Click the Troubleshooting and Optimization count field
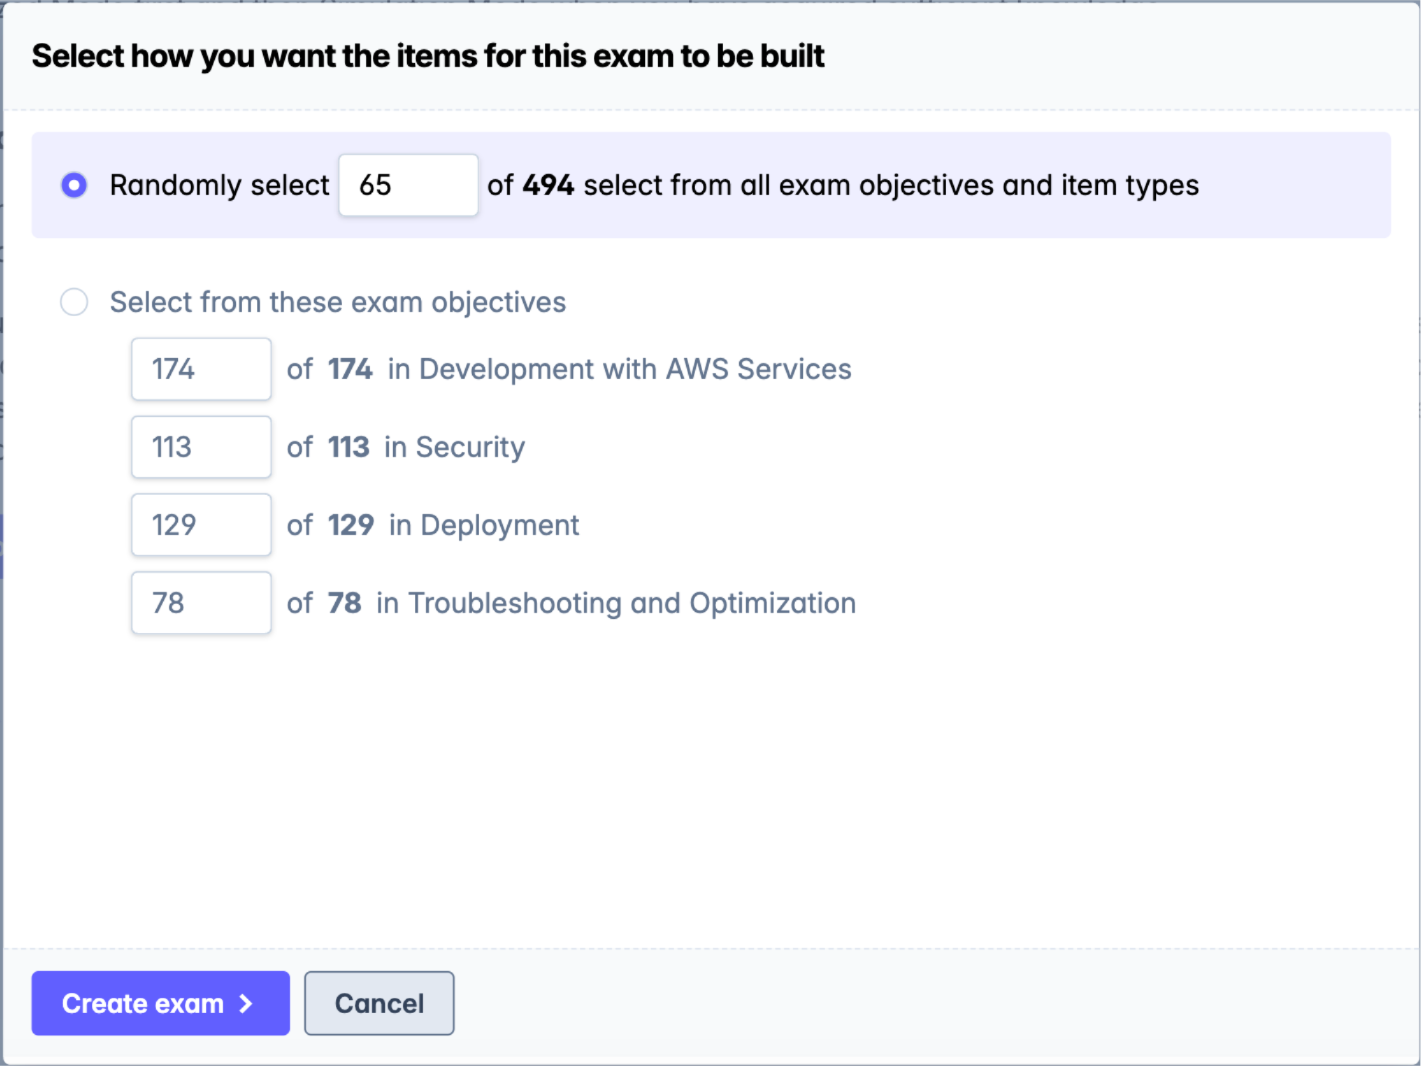1421x1066 pixels. click(201, 603)
